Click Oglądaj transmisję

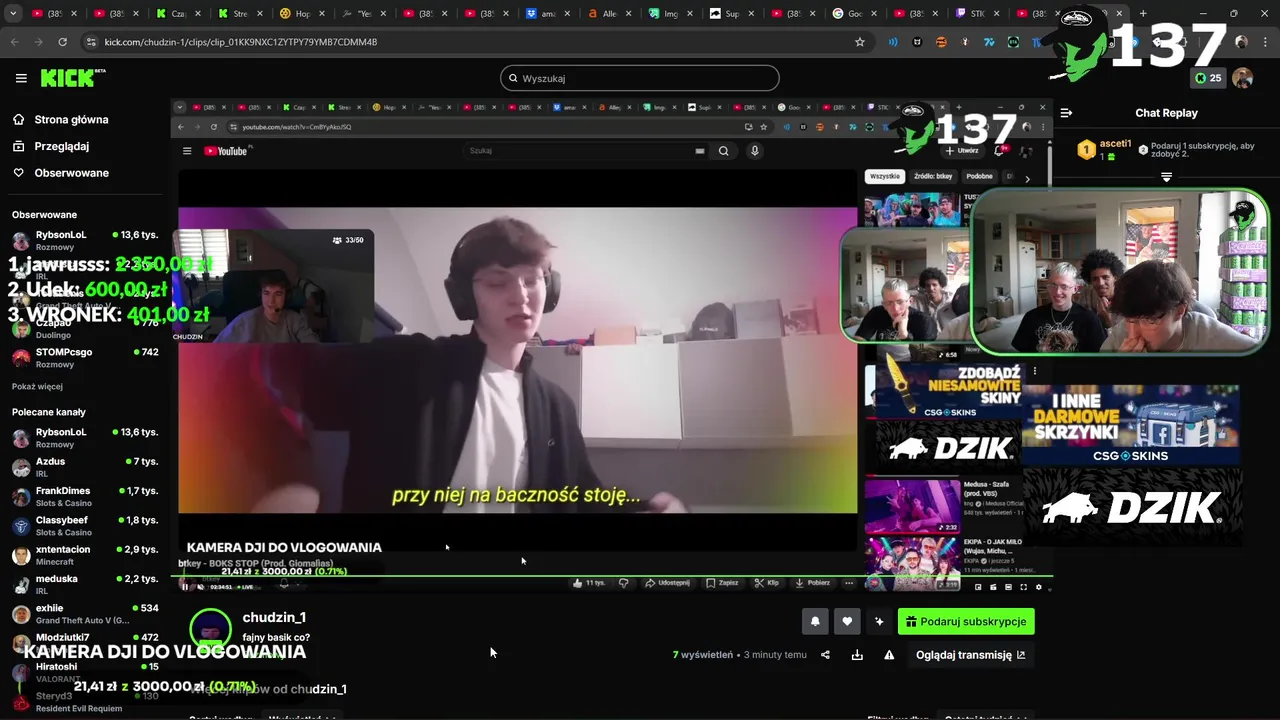click(970, 655)
